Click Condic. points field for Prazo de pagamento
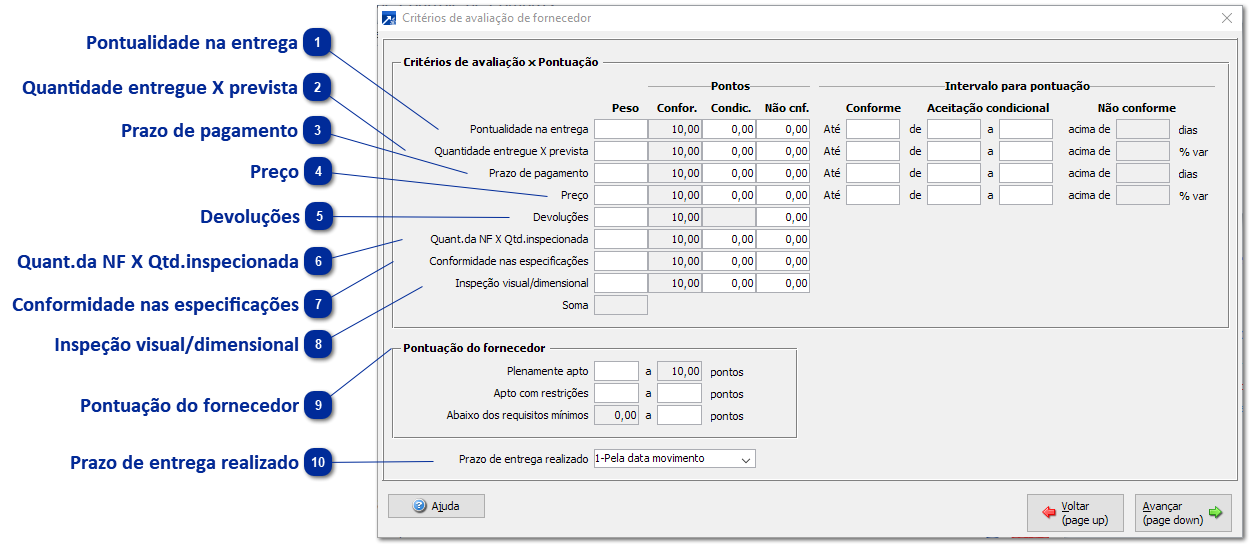The width and height of the screenshot is (1256, 549). point(729,173)
